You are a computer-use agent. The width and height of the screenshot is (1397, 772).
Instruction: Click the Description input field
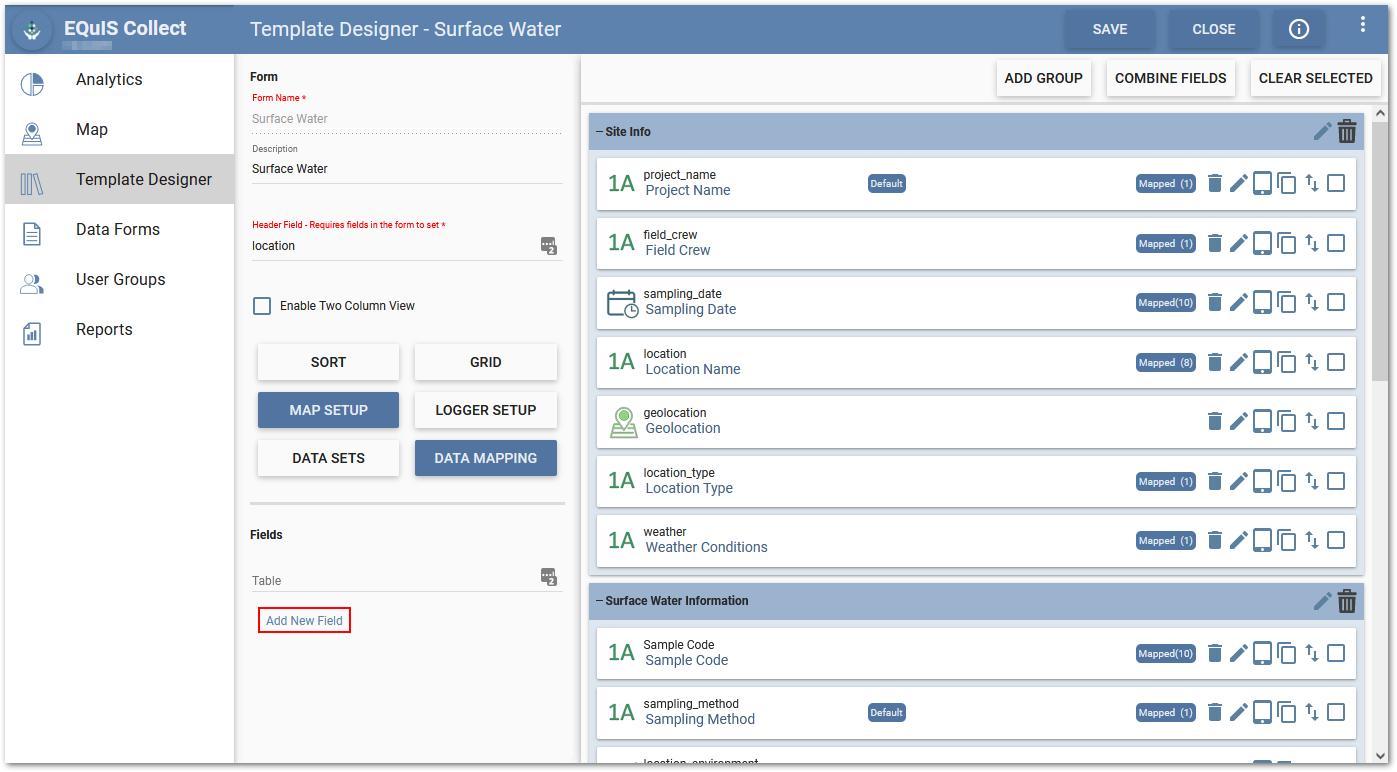[406, 169]
